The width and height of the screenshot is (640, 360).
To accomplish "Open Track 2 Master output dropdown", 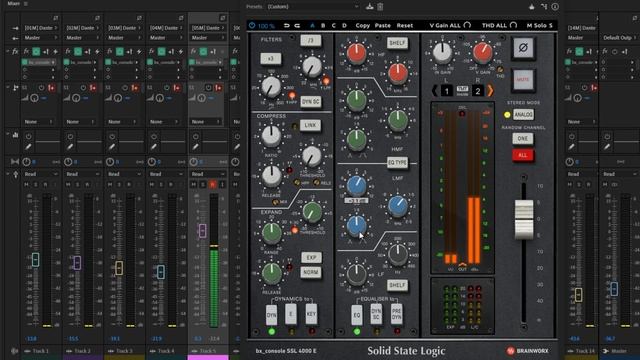I will [82, 38].
